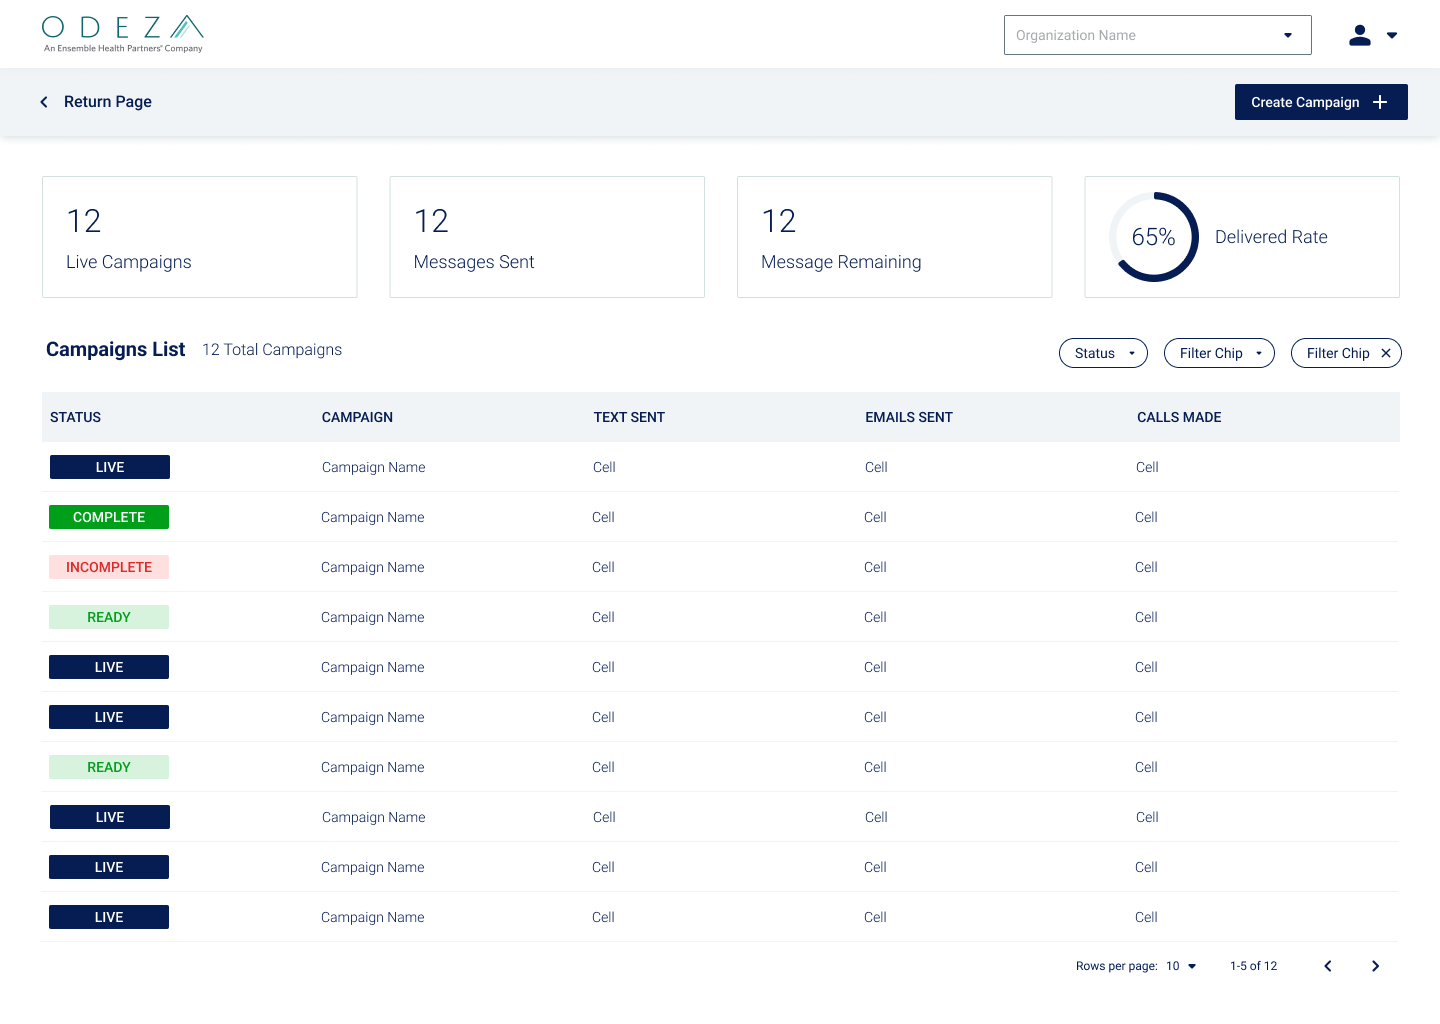The height and width of the screenshot is (1024, 1440).
Task: Click the 65% delivered rate progress ring
Action: pos(1153,237)
